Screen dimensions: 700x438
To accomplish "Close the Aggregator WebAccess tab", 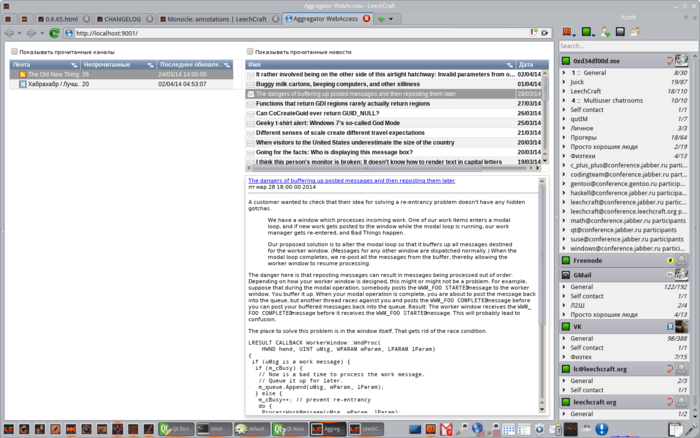I will [367, 19].
